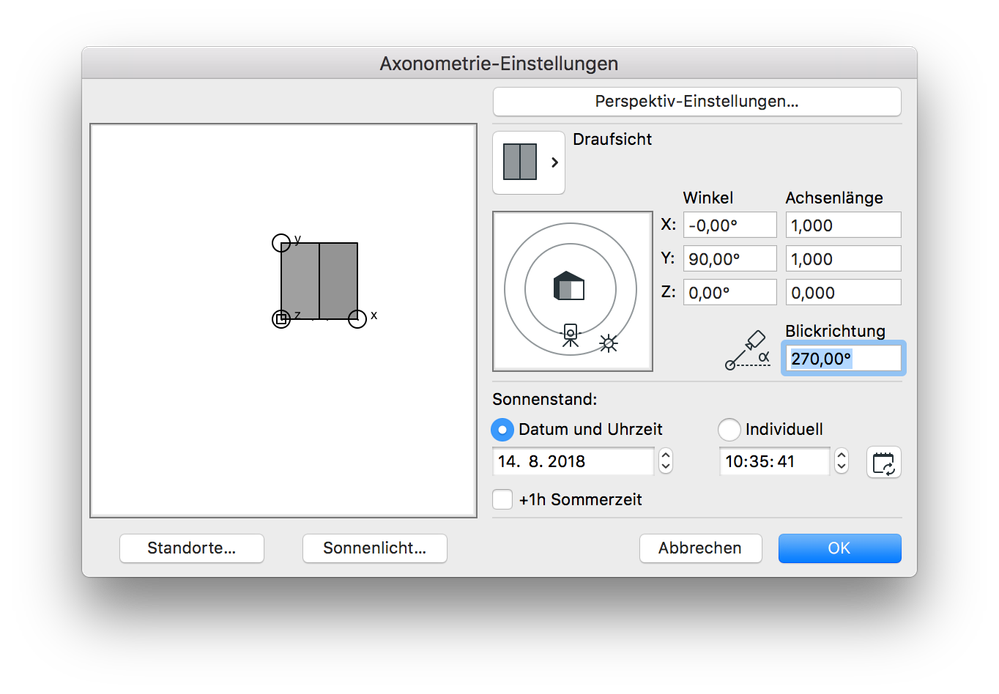Set current date and time via calendar icon
The width and height of the screenshot is (999, 694).
coord(884,463)
